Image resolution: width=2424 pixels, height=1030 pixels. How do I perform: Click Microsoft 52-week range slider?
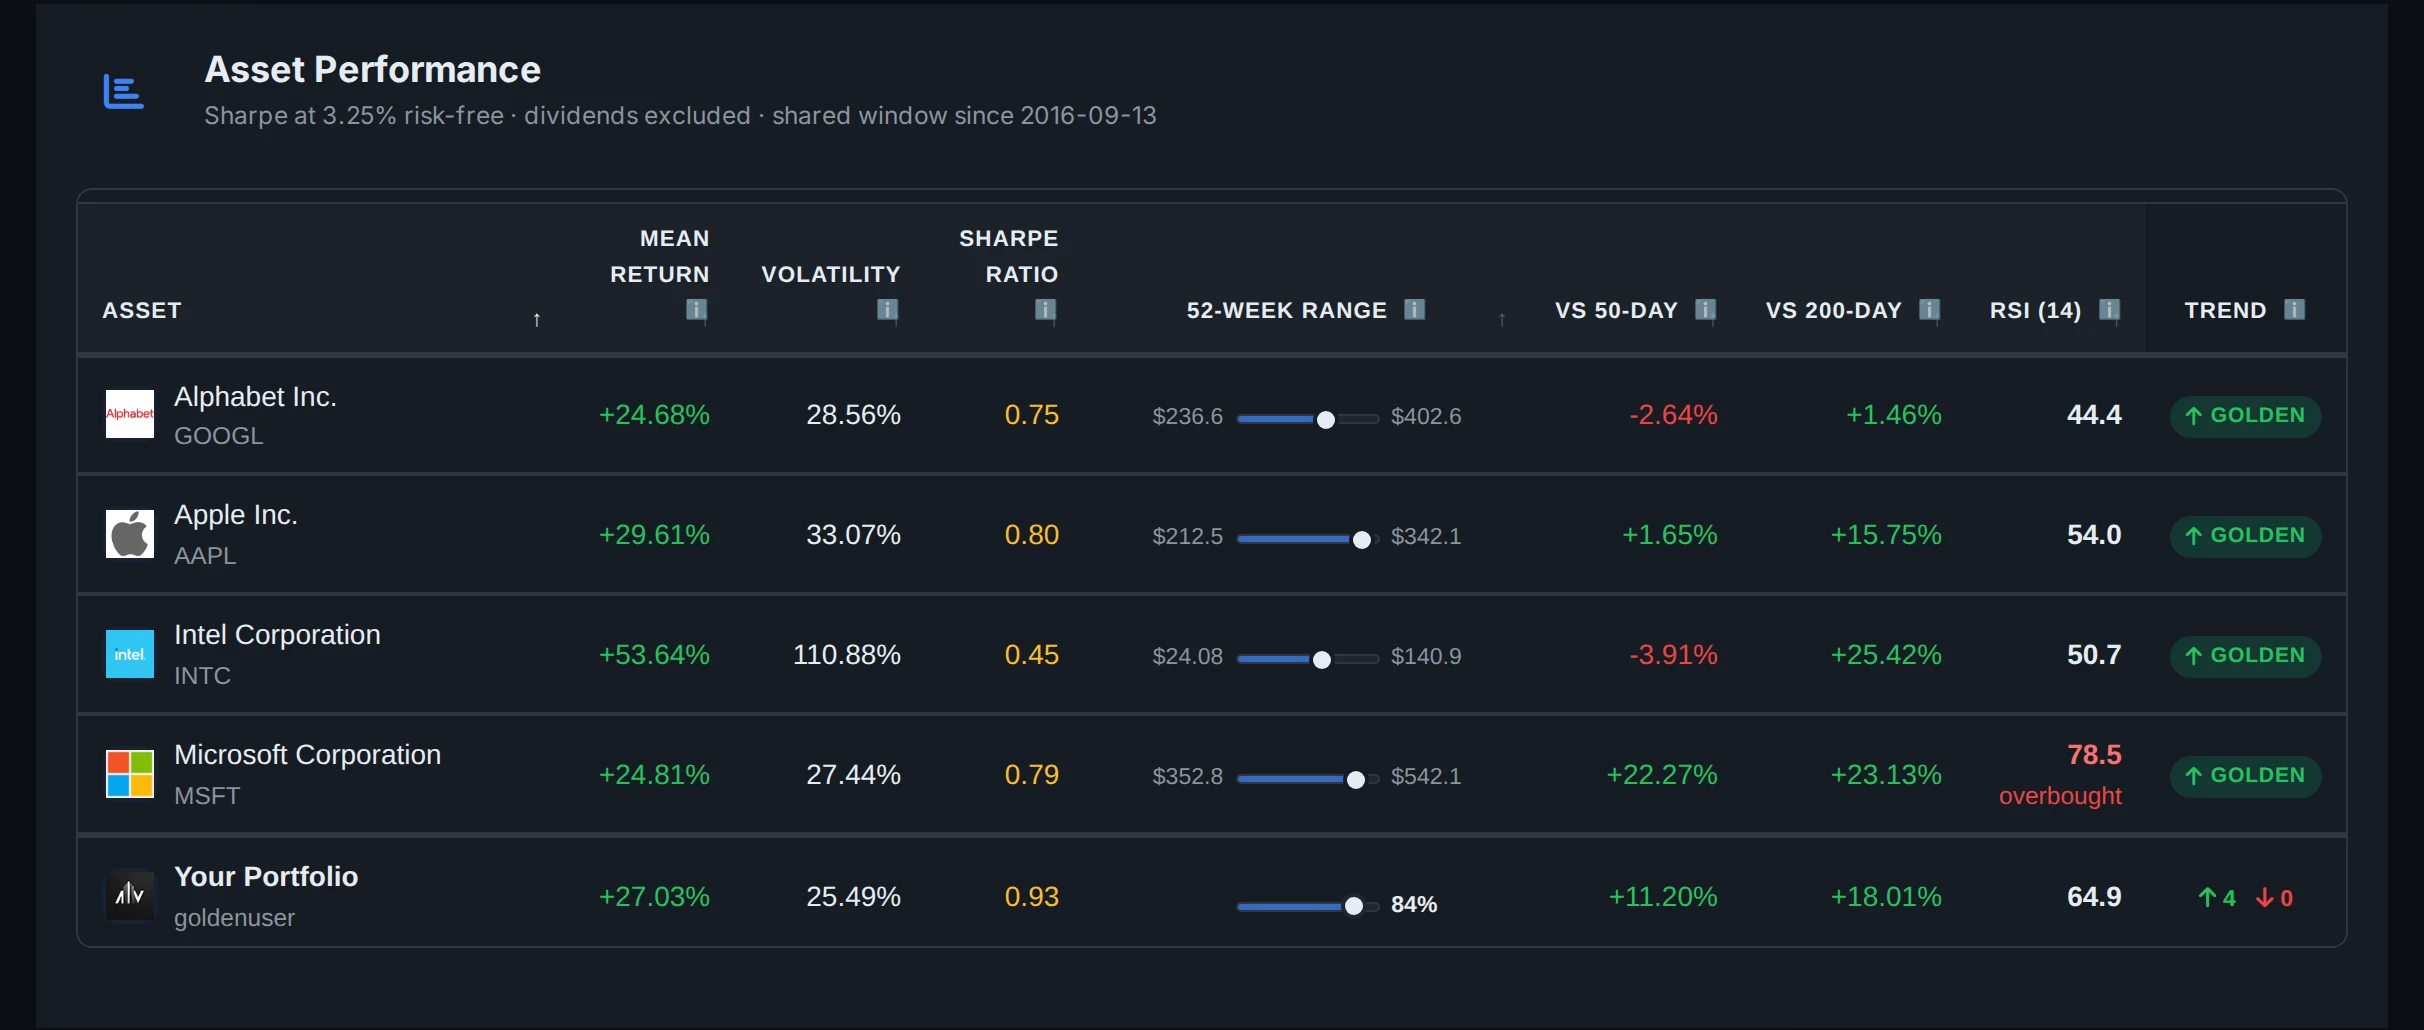1308,779
